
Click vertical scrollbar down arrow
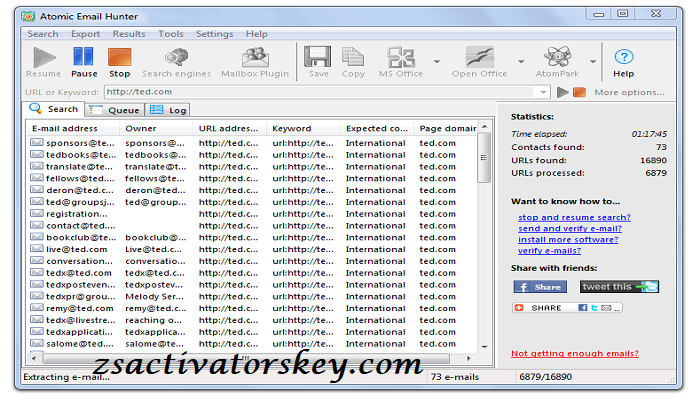(x=484, y=347)
